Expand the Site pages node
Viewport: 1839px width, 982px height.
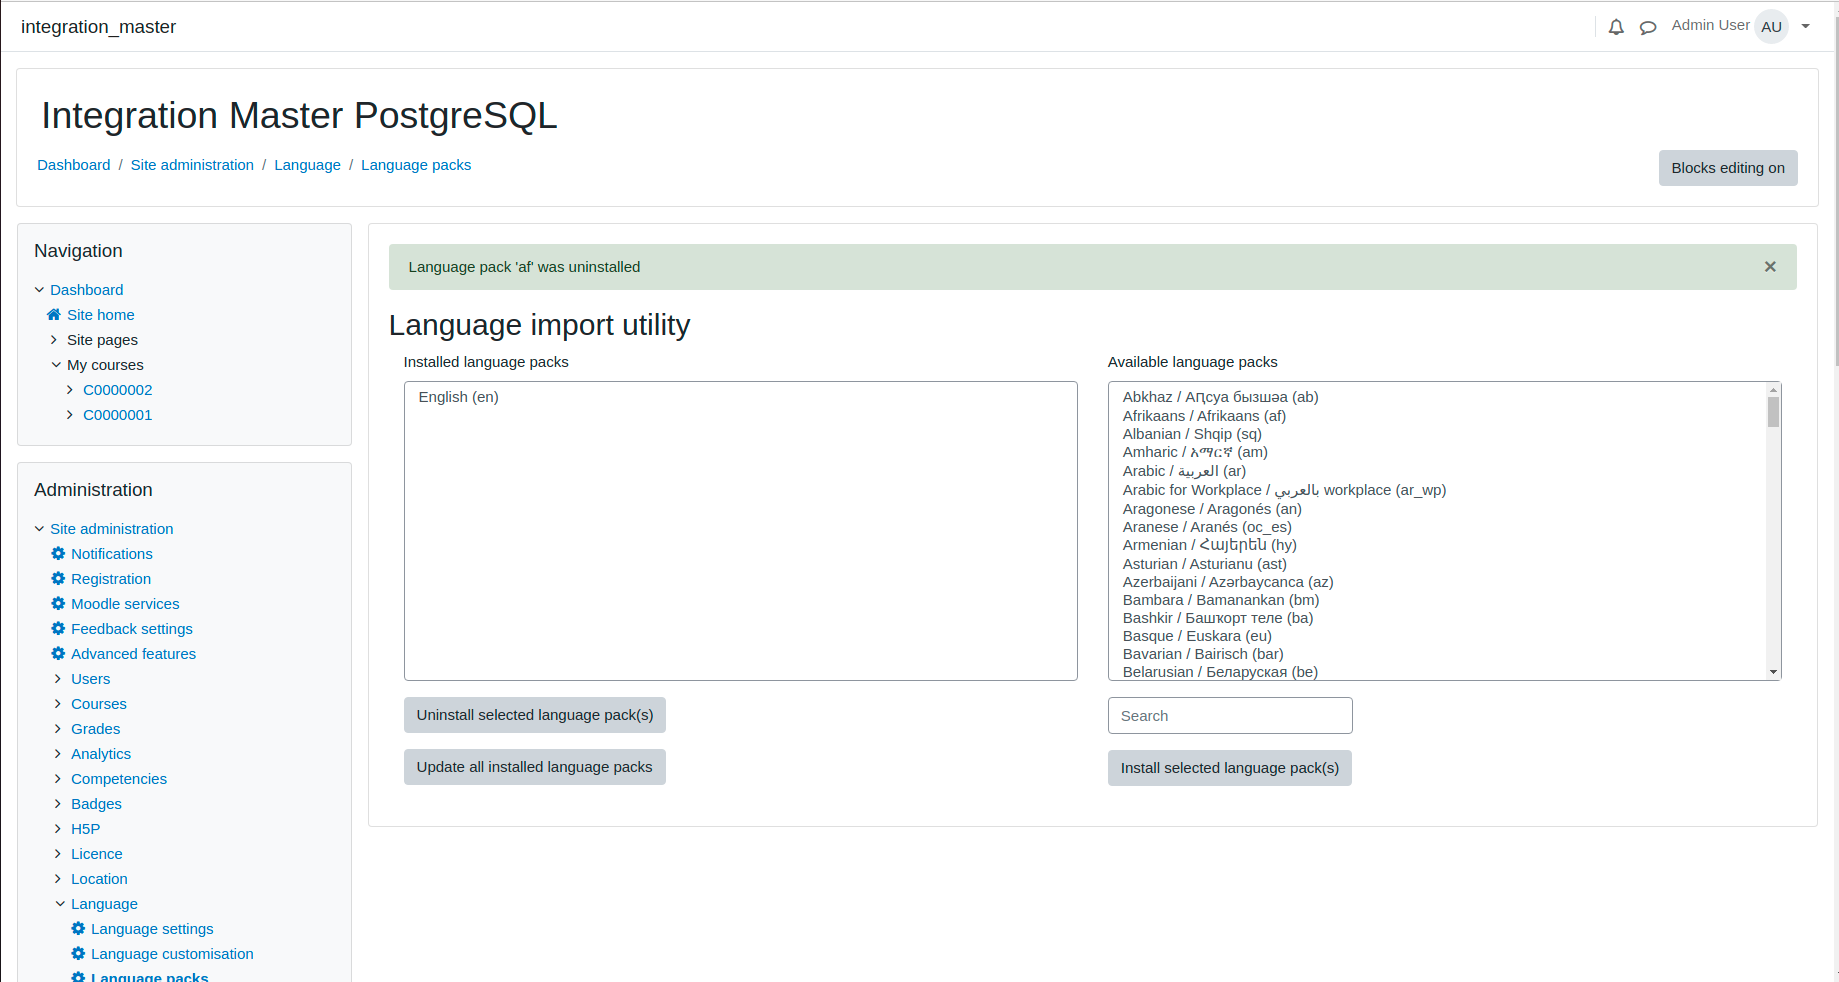click(54, 340)
